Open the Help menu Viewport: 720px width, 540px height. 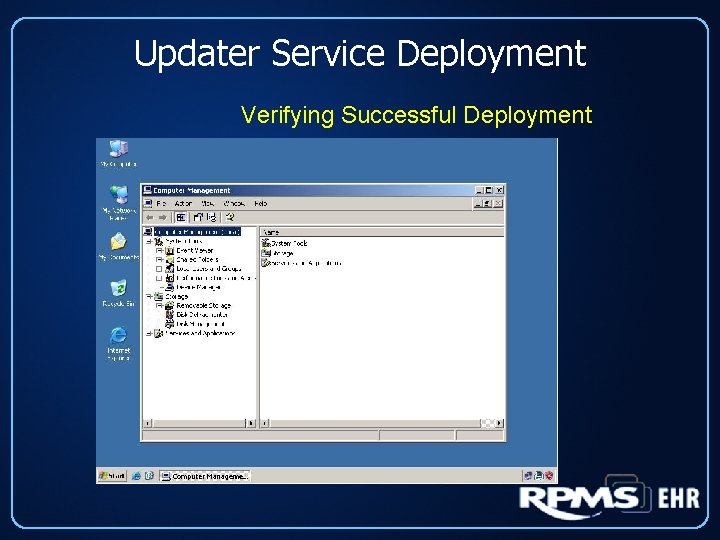tap(260, 203)
